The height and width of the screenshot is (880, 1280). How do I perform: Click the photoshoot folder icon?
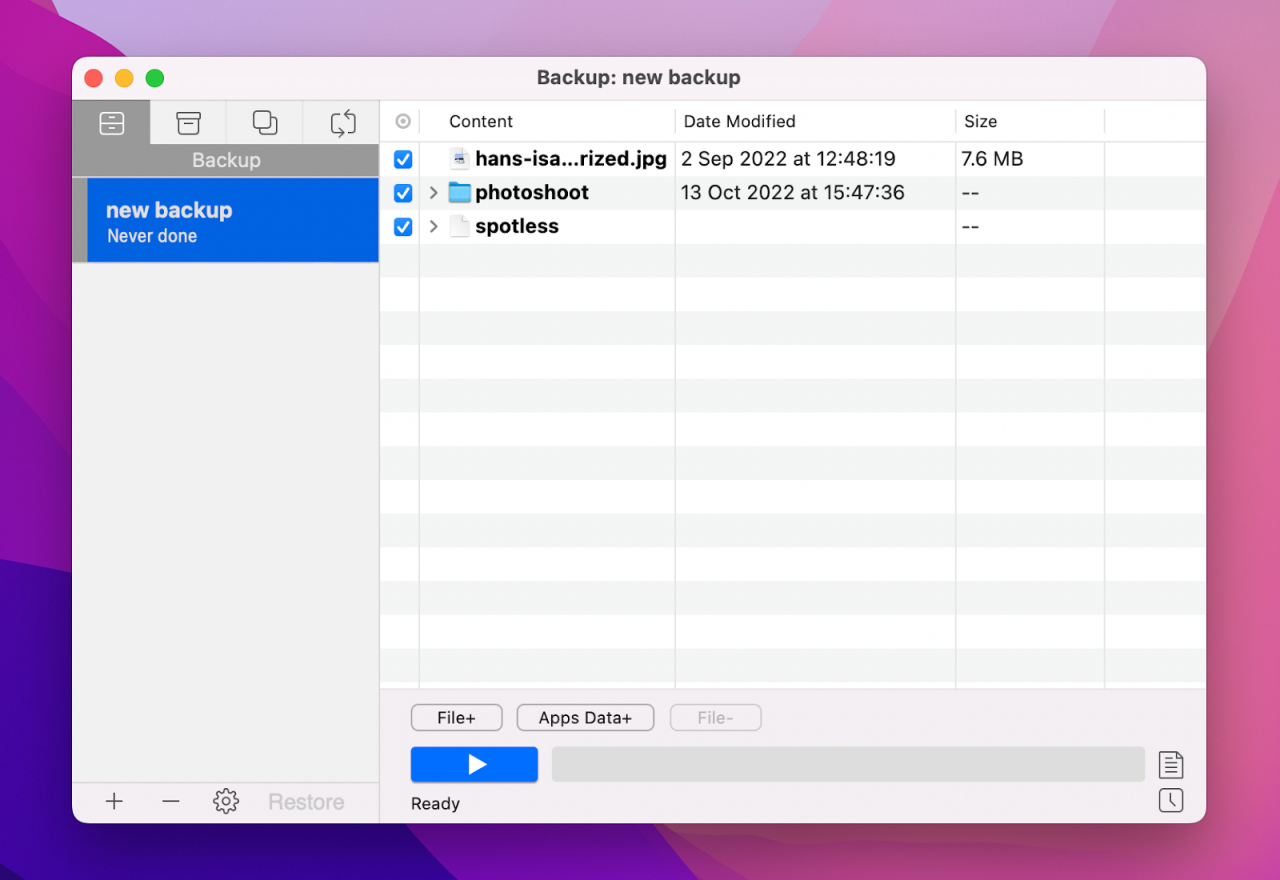click(459, 193)
